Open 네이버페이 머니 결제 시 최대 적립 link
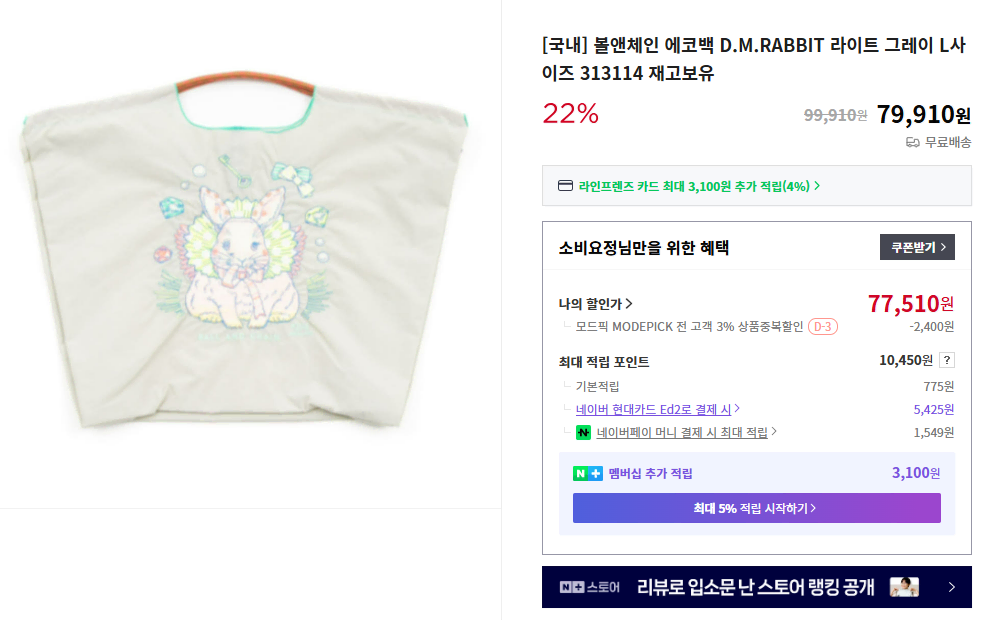 (x=686, y=433)
